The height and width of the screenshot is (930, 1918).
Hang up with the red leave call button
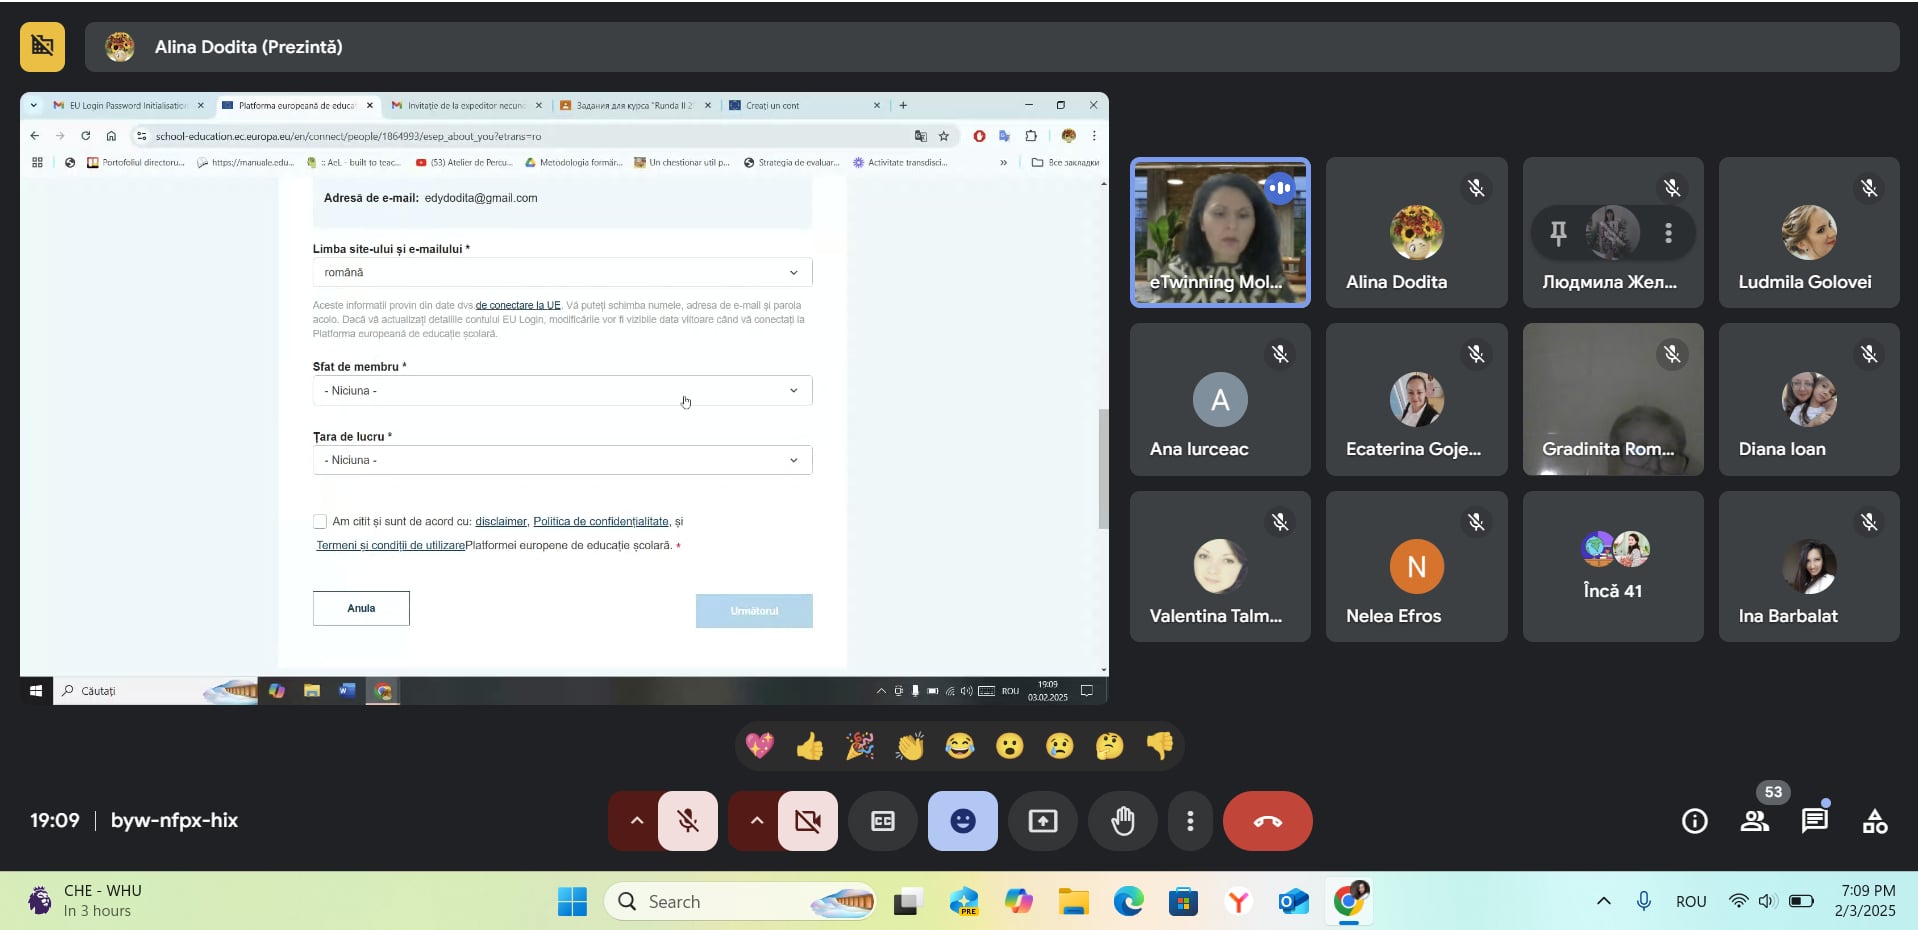click(x=1267, y=821)
